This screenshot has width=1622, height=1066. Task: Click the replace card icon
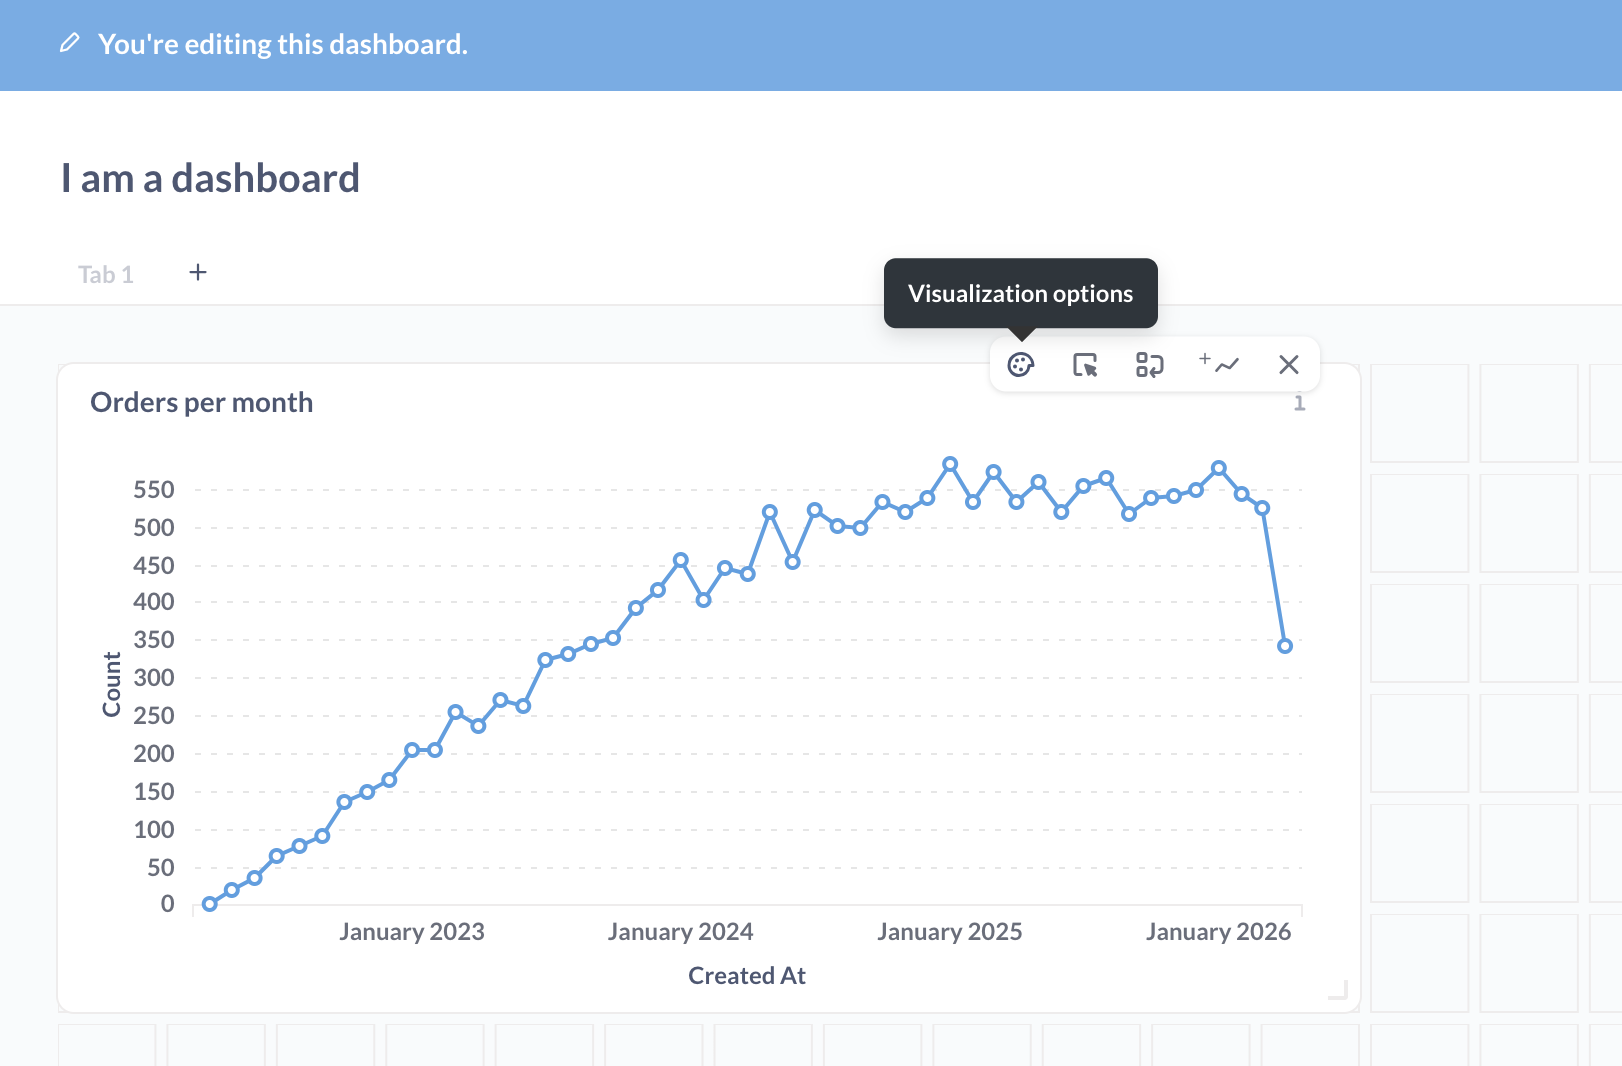pyautogui.click(x=1149, y=365)
